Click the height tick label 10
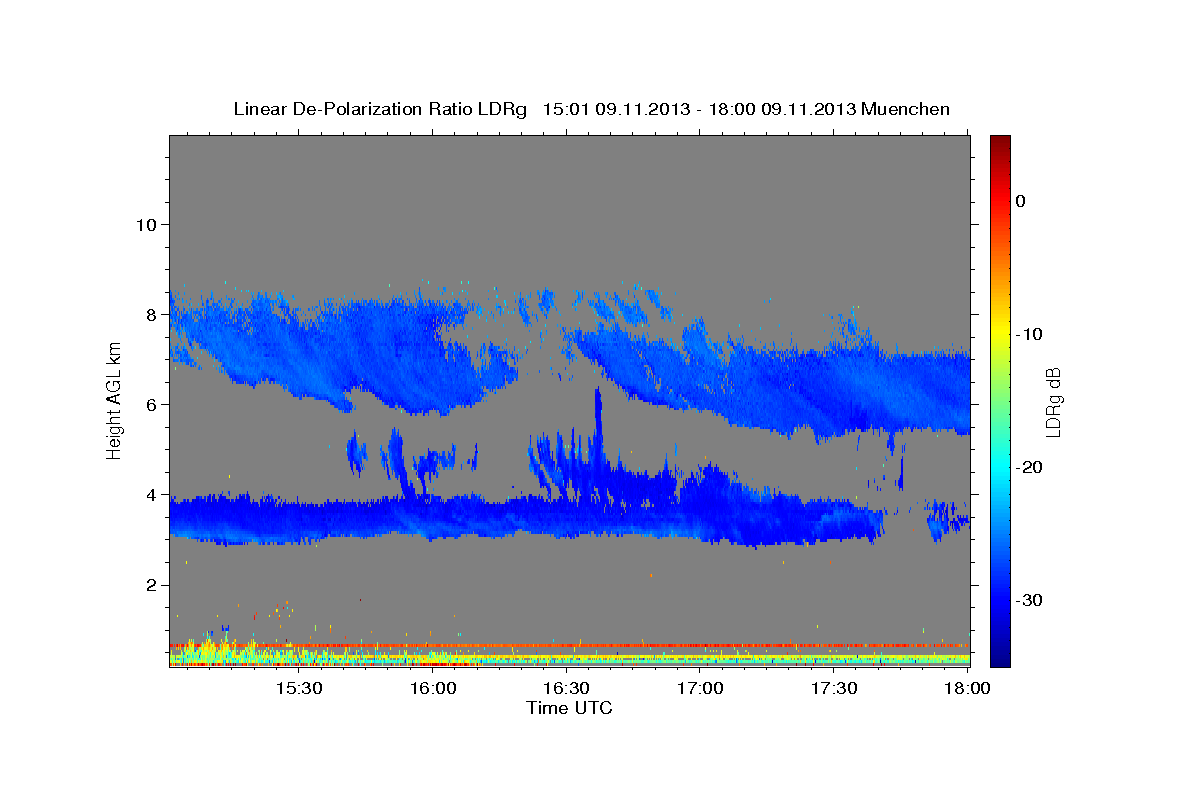This screenshot has width=1200, height=800. pos(146,224)
